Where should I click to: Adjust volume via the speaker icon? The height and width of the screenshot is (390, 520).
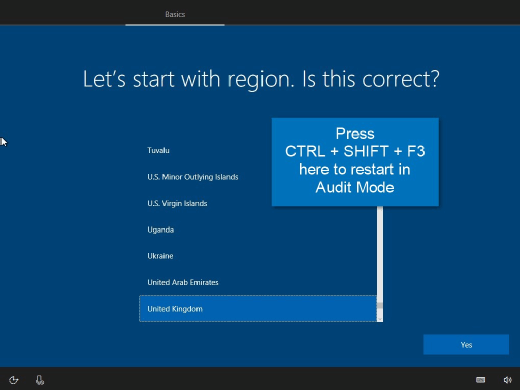click(507, 380)
